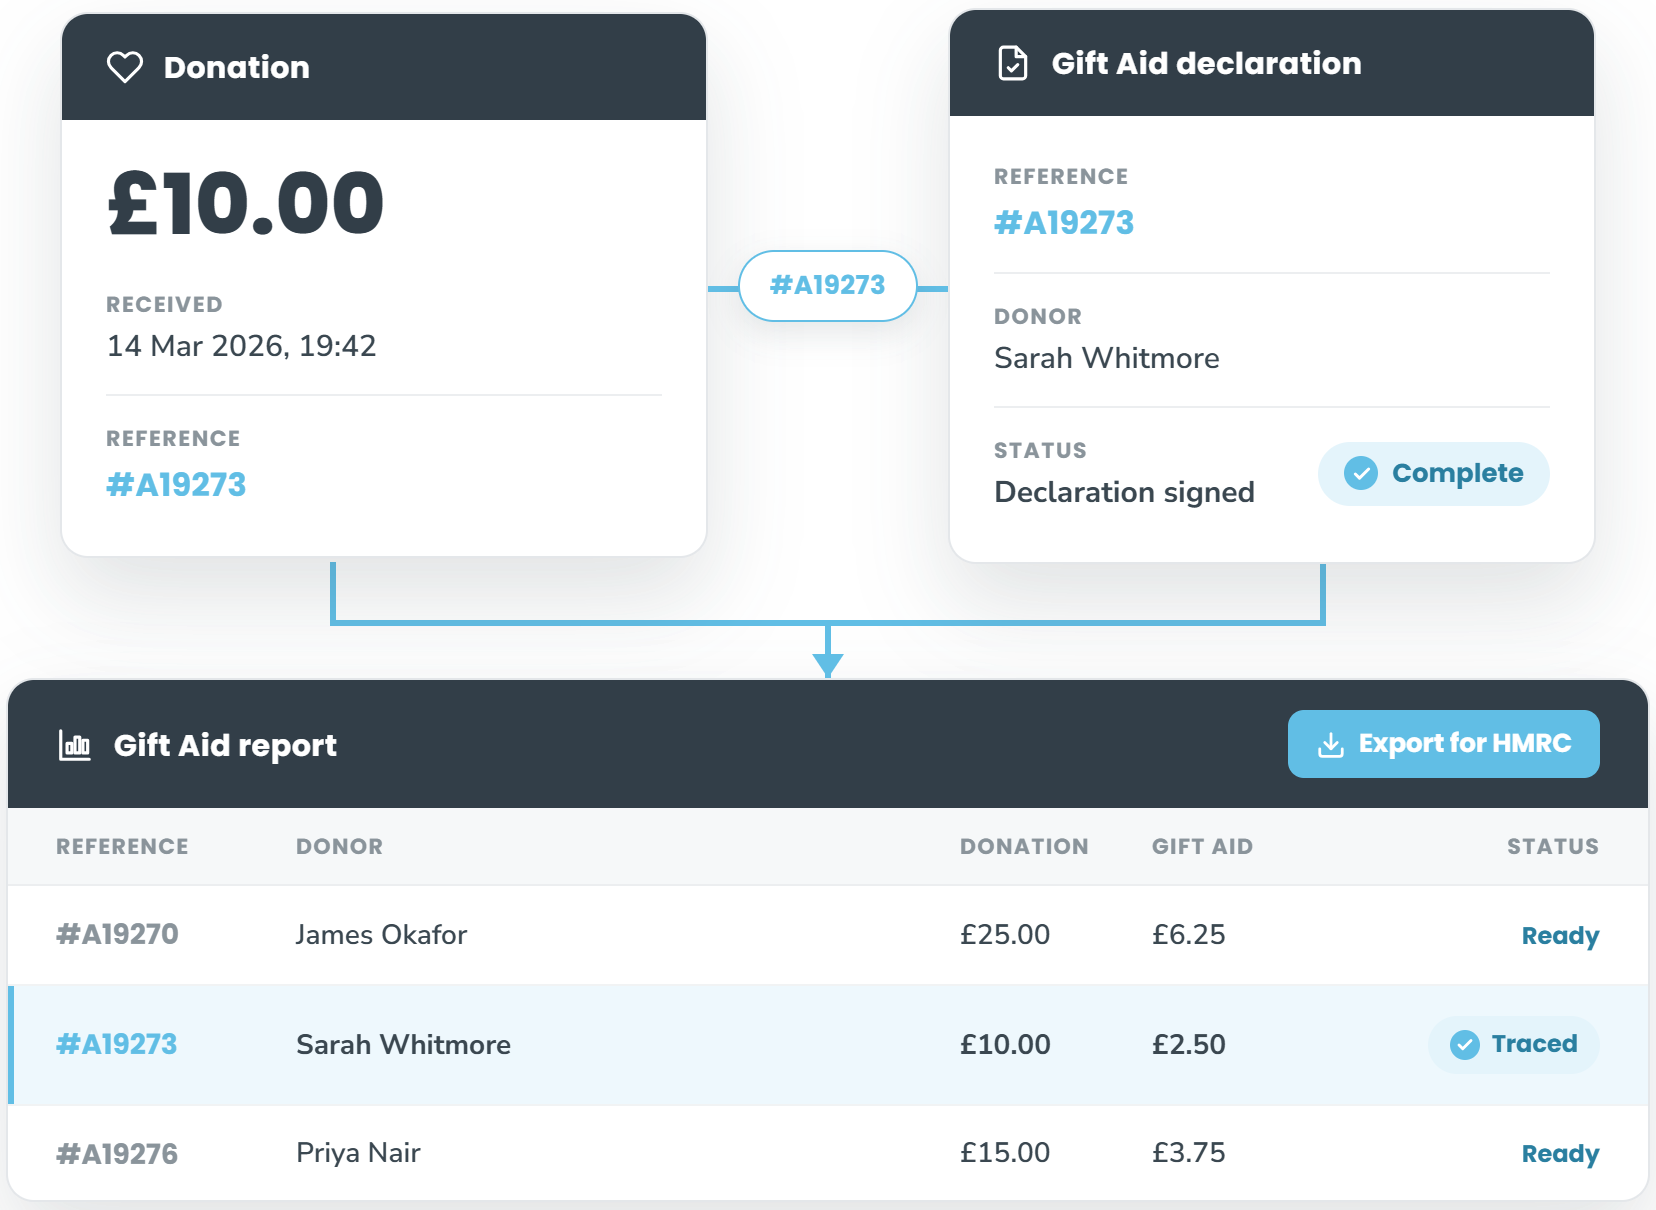Click the download icon in Export for HMRC

1331,744
